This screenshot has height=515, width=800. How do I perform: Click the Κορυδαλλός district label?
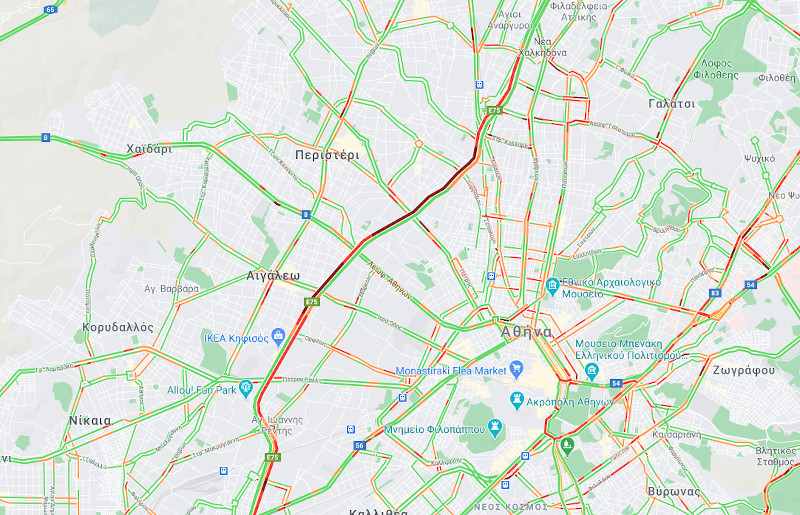118,327
